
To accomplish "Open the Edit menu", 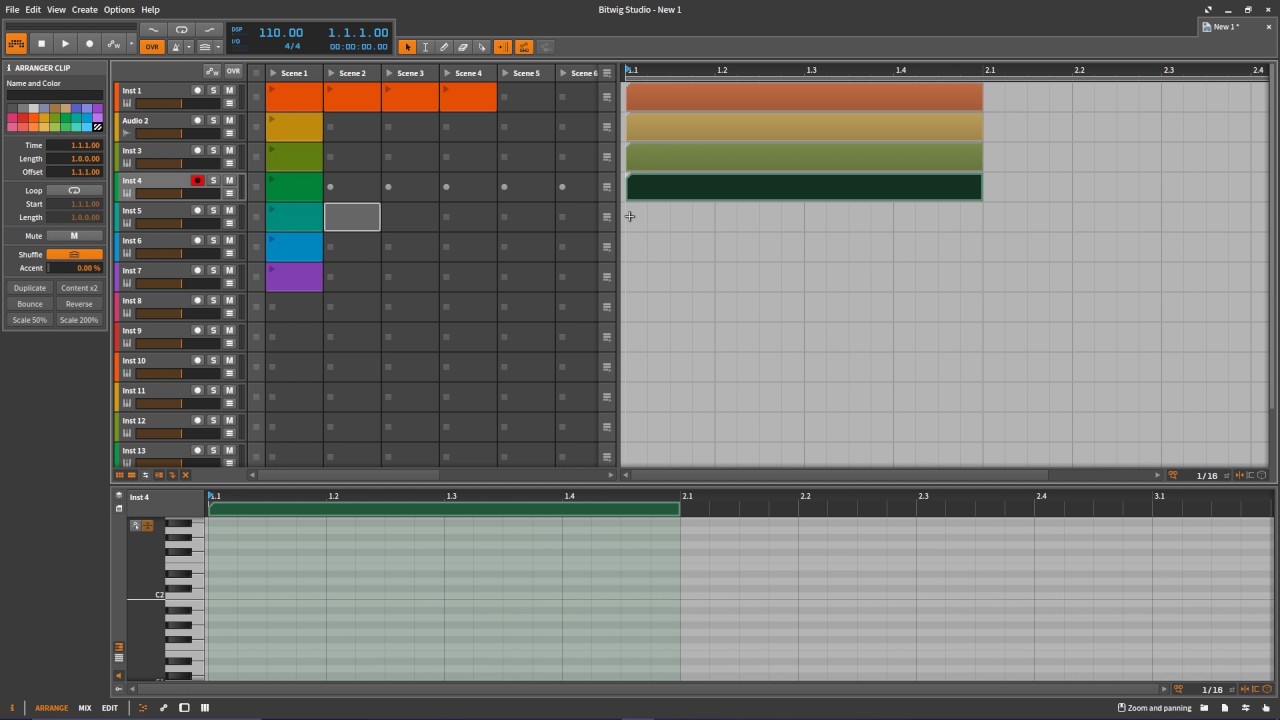I will pyautogui.click(x=33, y=9).
